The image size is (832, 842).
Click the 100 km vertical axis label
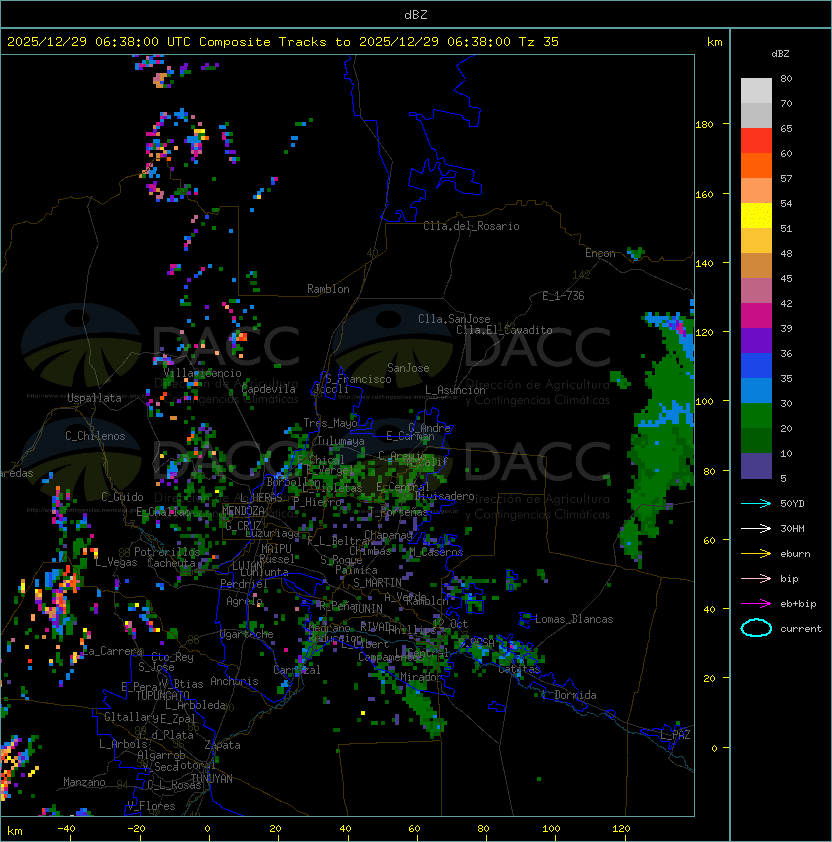pos(704,401)
